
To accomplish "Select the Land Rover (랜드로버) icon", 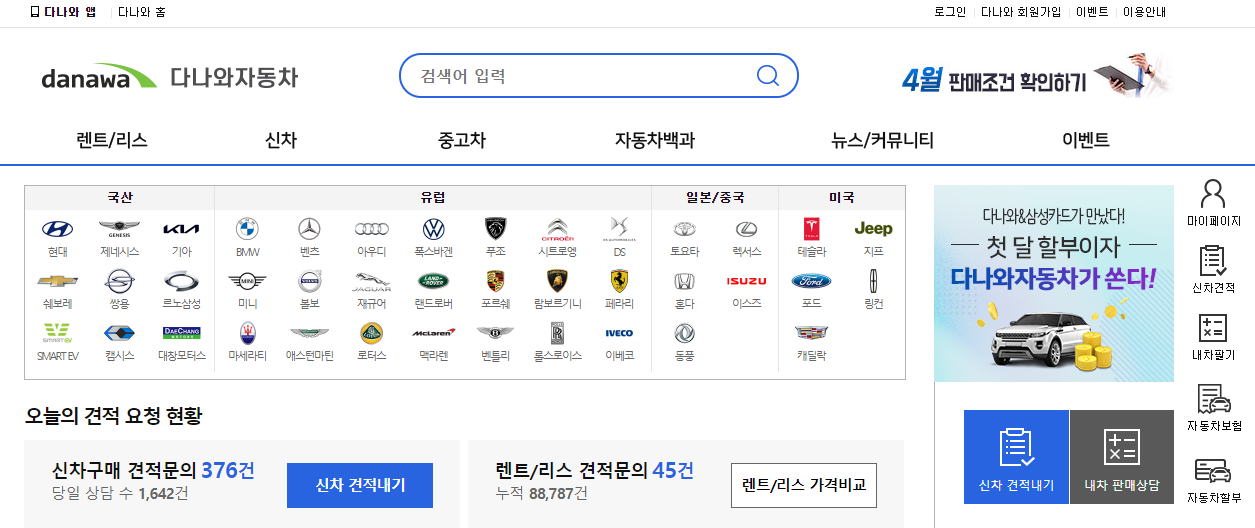I will [x=433, y=281].
